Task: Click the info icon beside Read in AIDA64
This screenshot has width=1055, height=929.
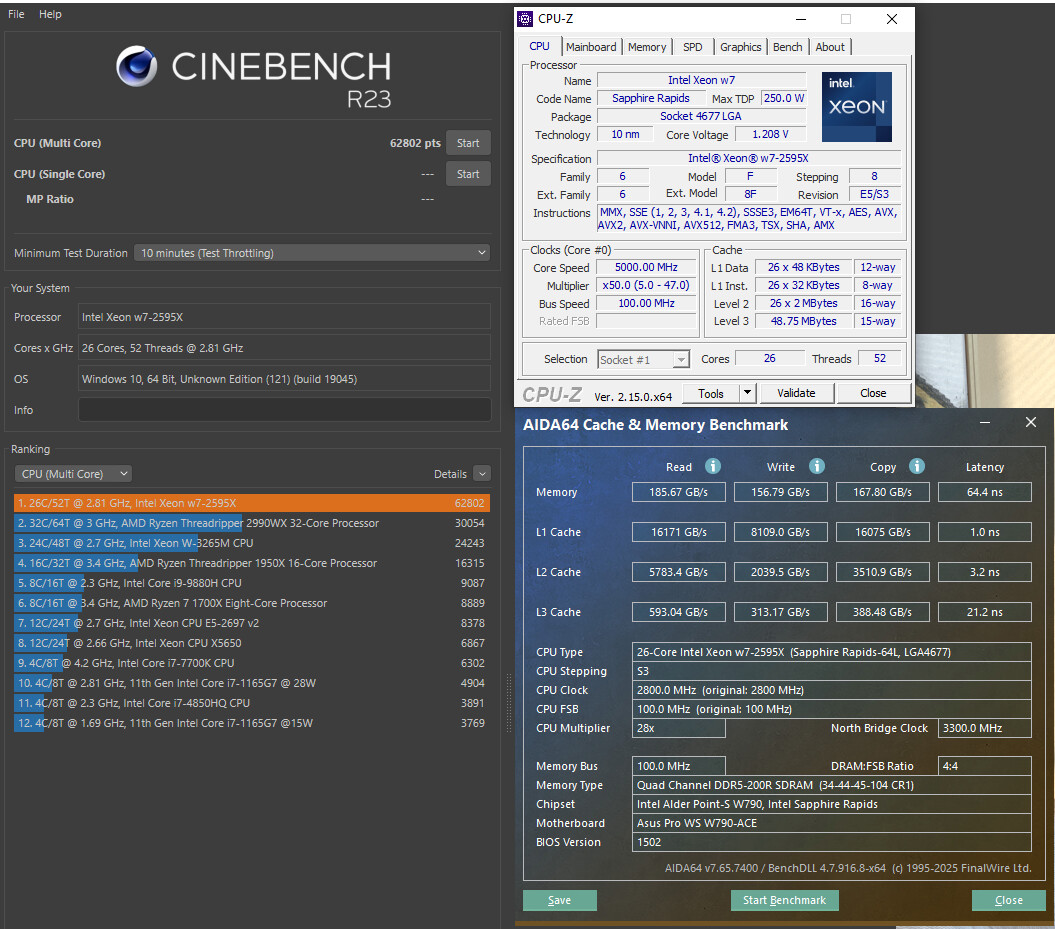Action: tap(713, 466)
